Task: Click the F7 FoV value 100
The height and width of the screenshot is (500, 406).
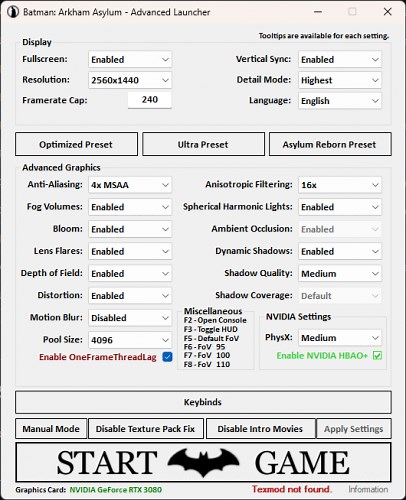Action: [x=223, y=355]
